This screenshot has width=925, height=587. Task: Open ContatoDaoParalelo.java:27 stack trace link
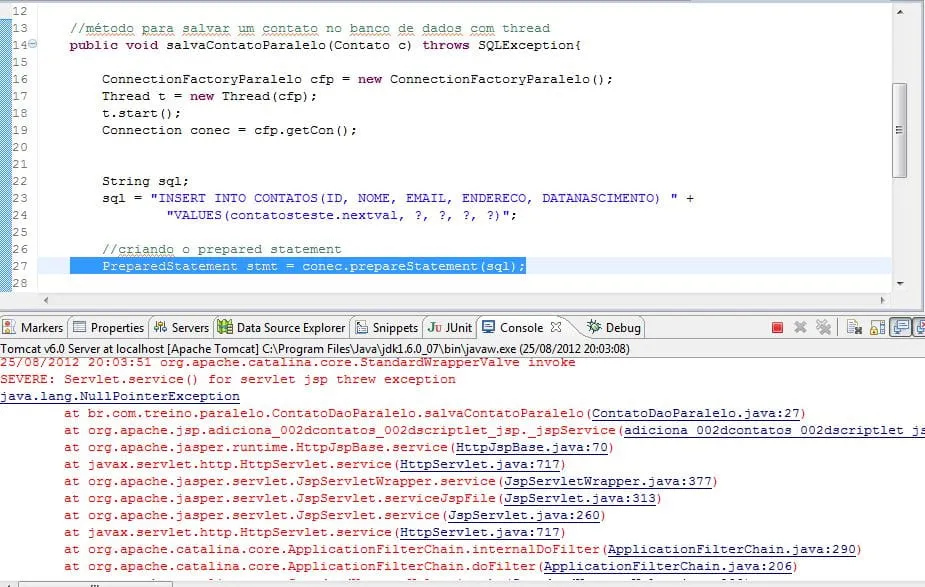tap(696, 414)
